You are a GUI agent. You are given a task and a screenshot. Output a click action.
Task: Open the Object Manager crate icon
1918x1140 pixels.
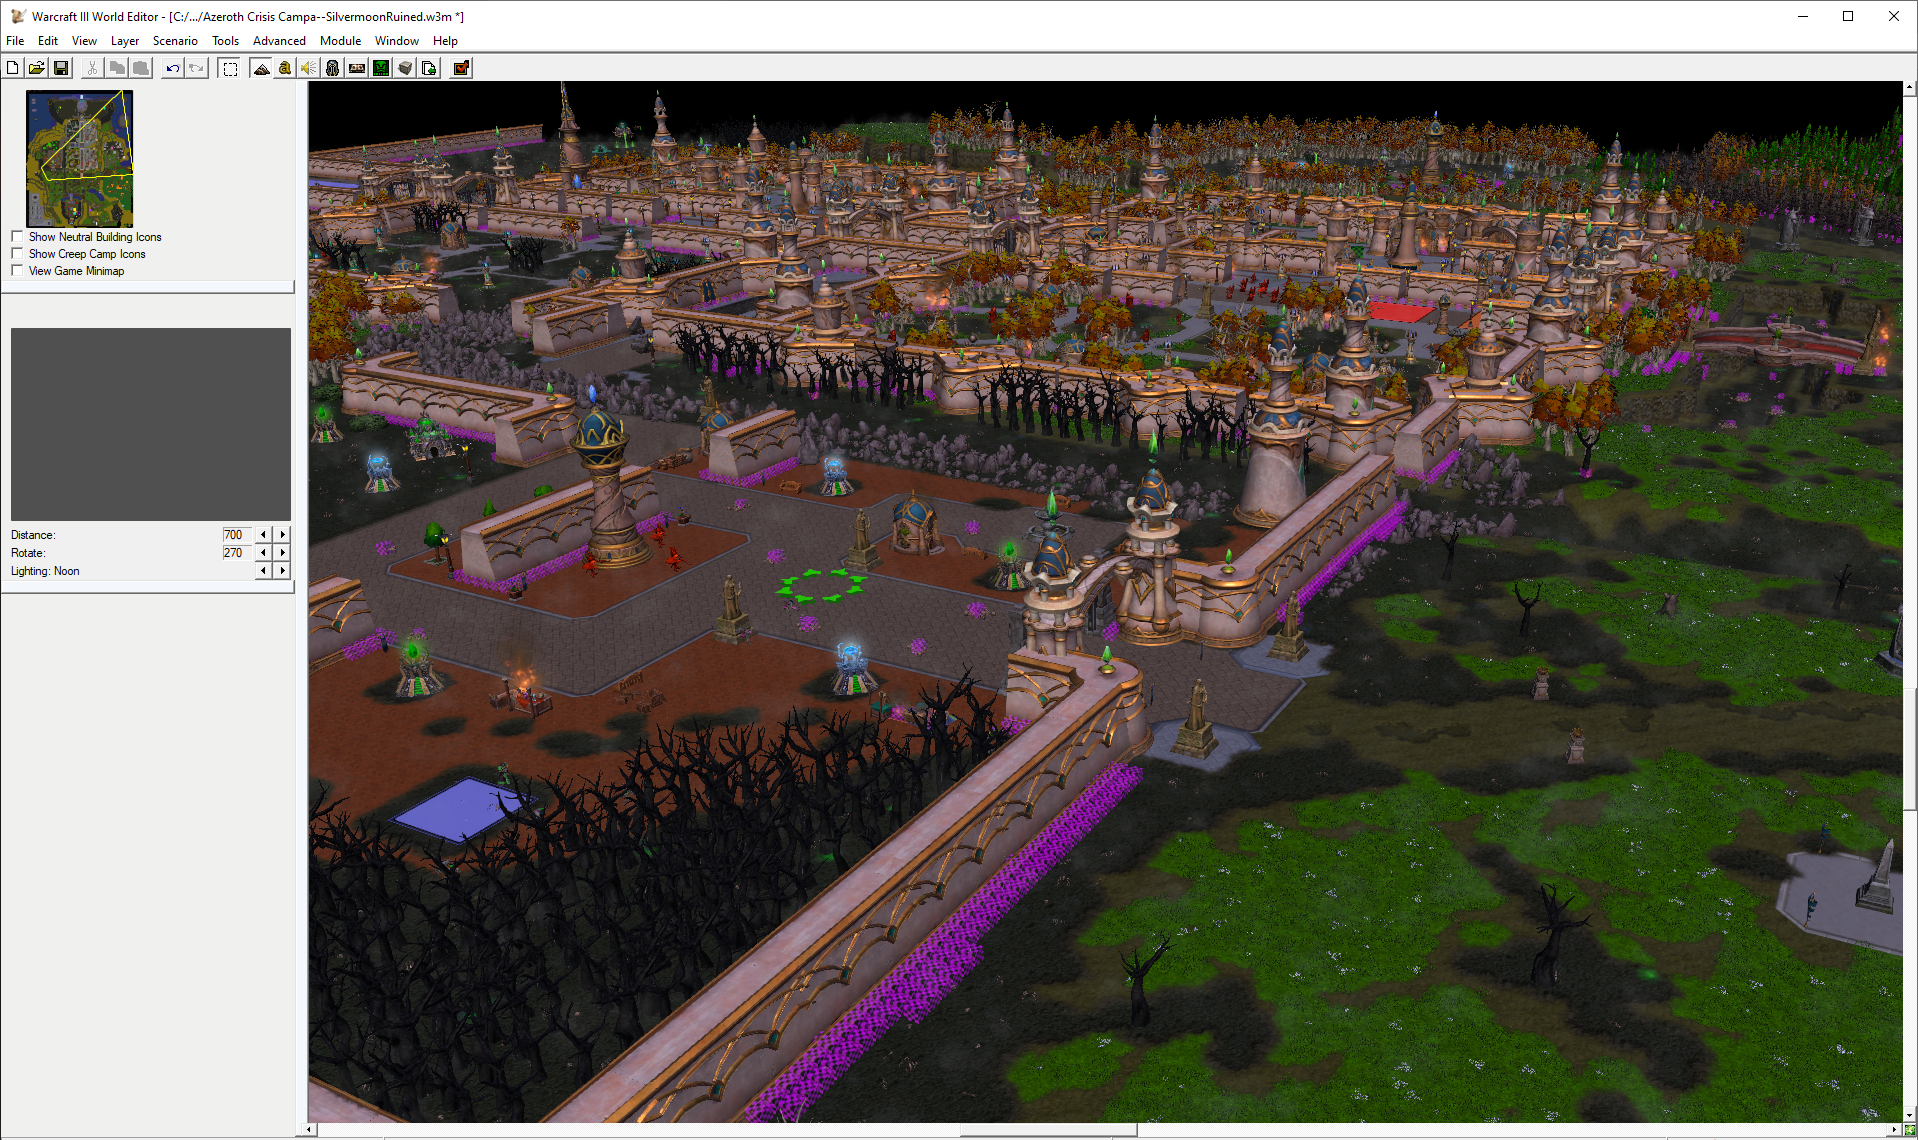(x=405, y=68)
